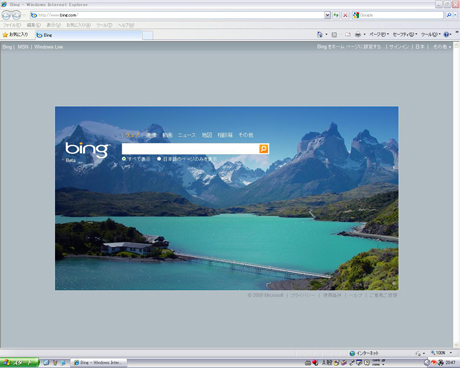Click the Help question-mark icon
Image resolution: width=460 pixels, height=368 pixels.
446,34
